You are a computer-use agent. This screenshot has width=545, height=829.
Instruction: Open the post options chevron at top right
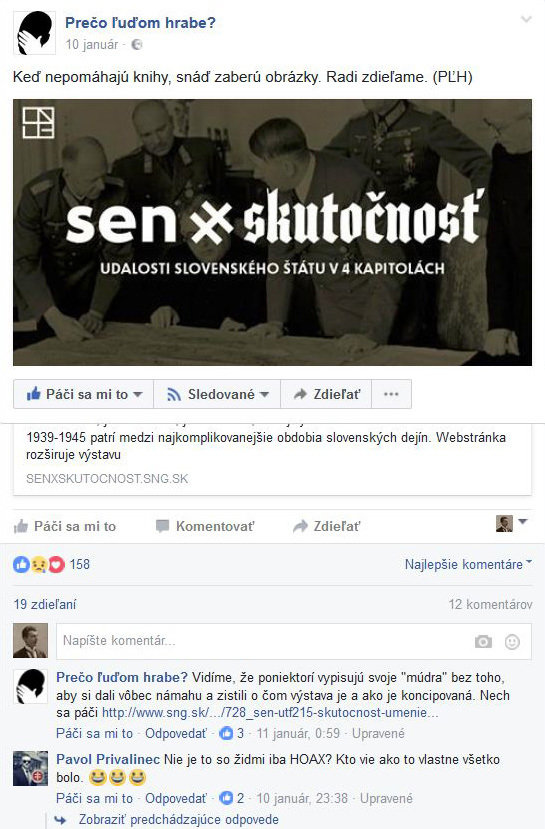(x=526, y=20)
